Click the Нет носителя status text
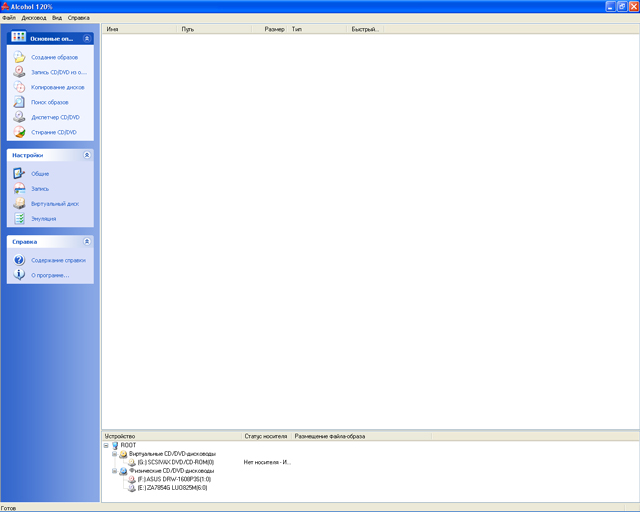Screen dimensions: 640x512 click(267, 462)
